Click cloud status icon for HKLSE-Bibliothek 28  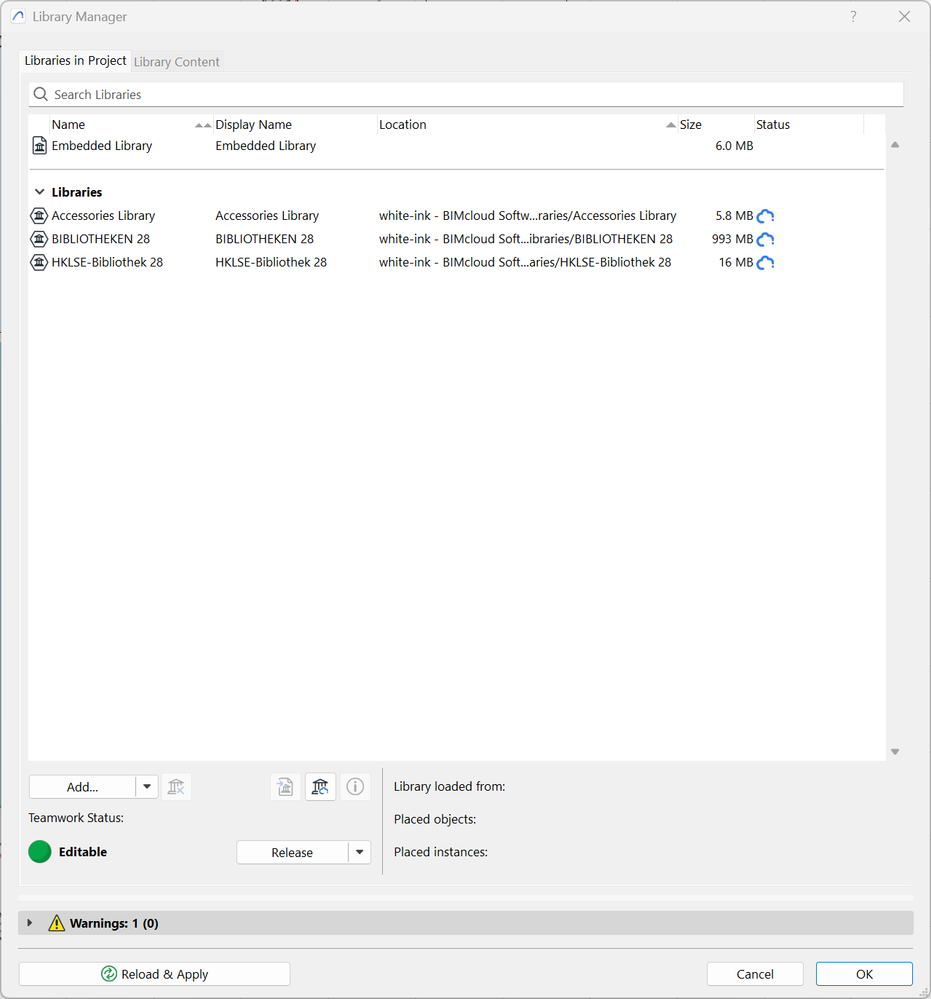765,262
